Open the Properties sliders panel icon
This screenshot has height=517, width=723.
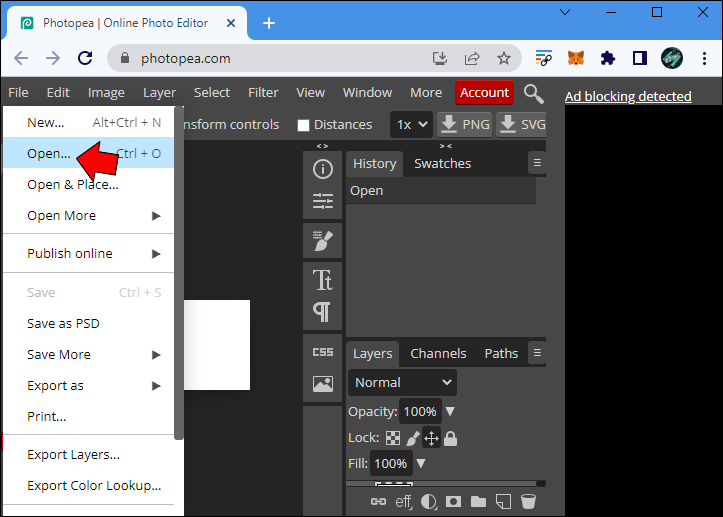(x=322, y=201)
